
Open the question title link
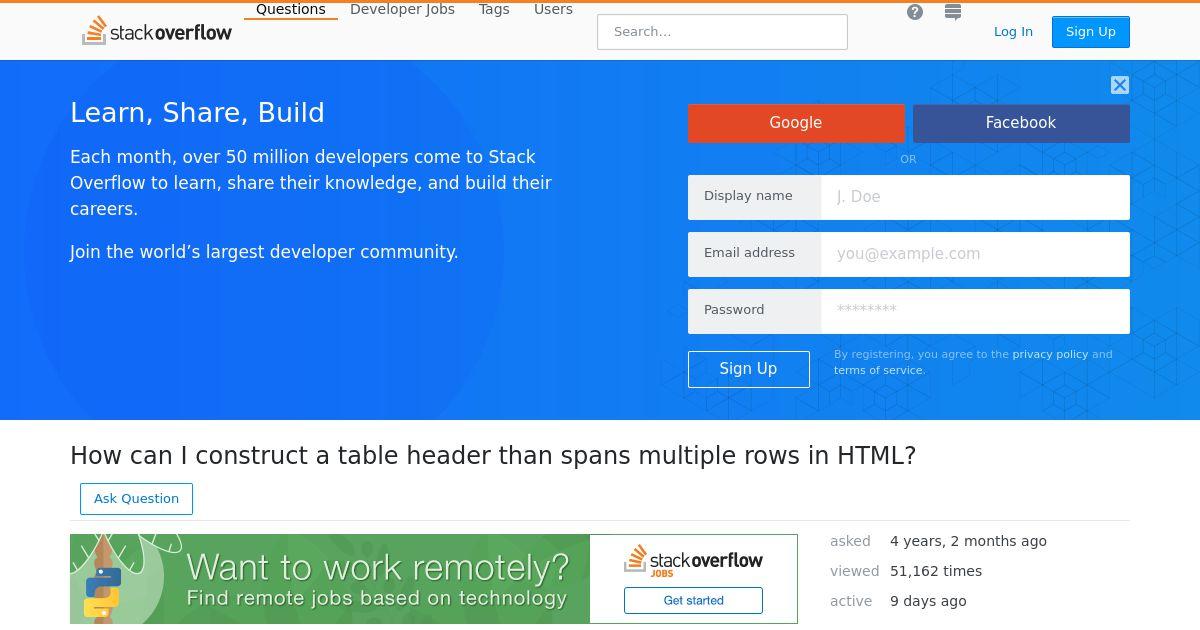coord(493,456)
